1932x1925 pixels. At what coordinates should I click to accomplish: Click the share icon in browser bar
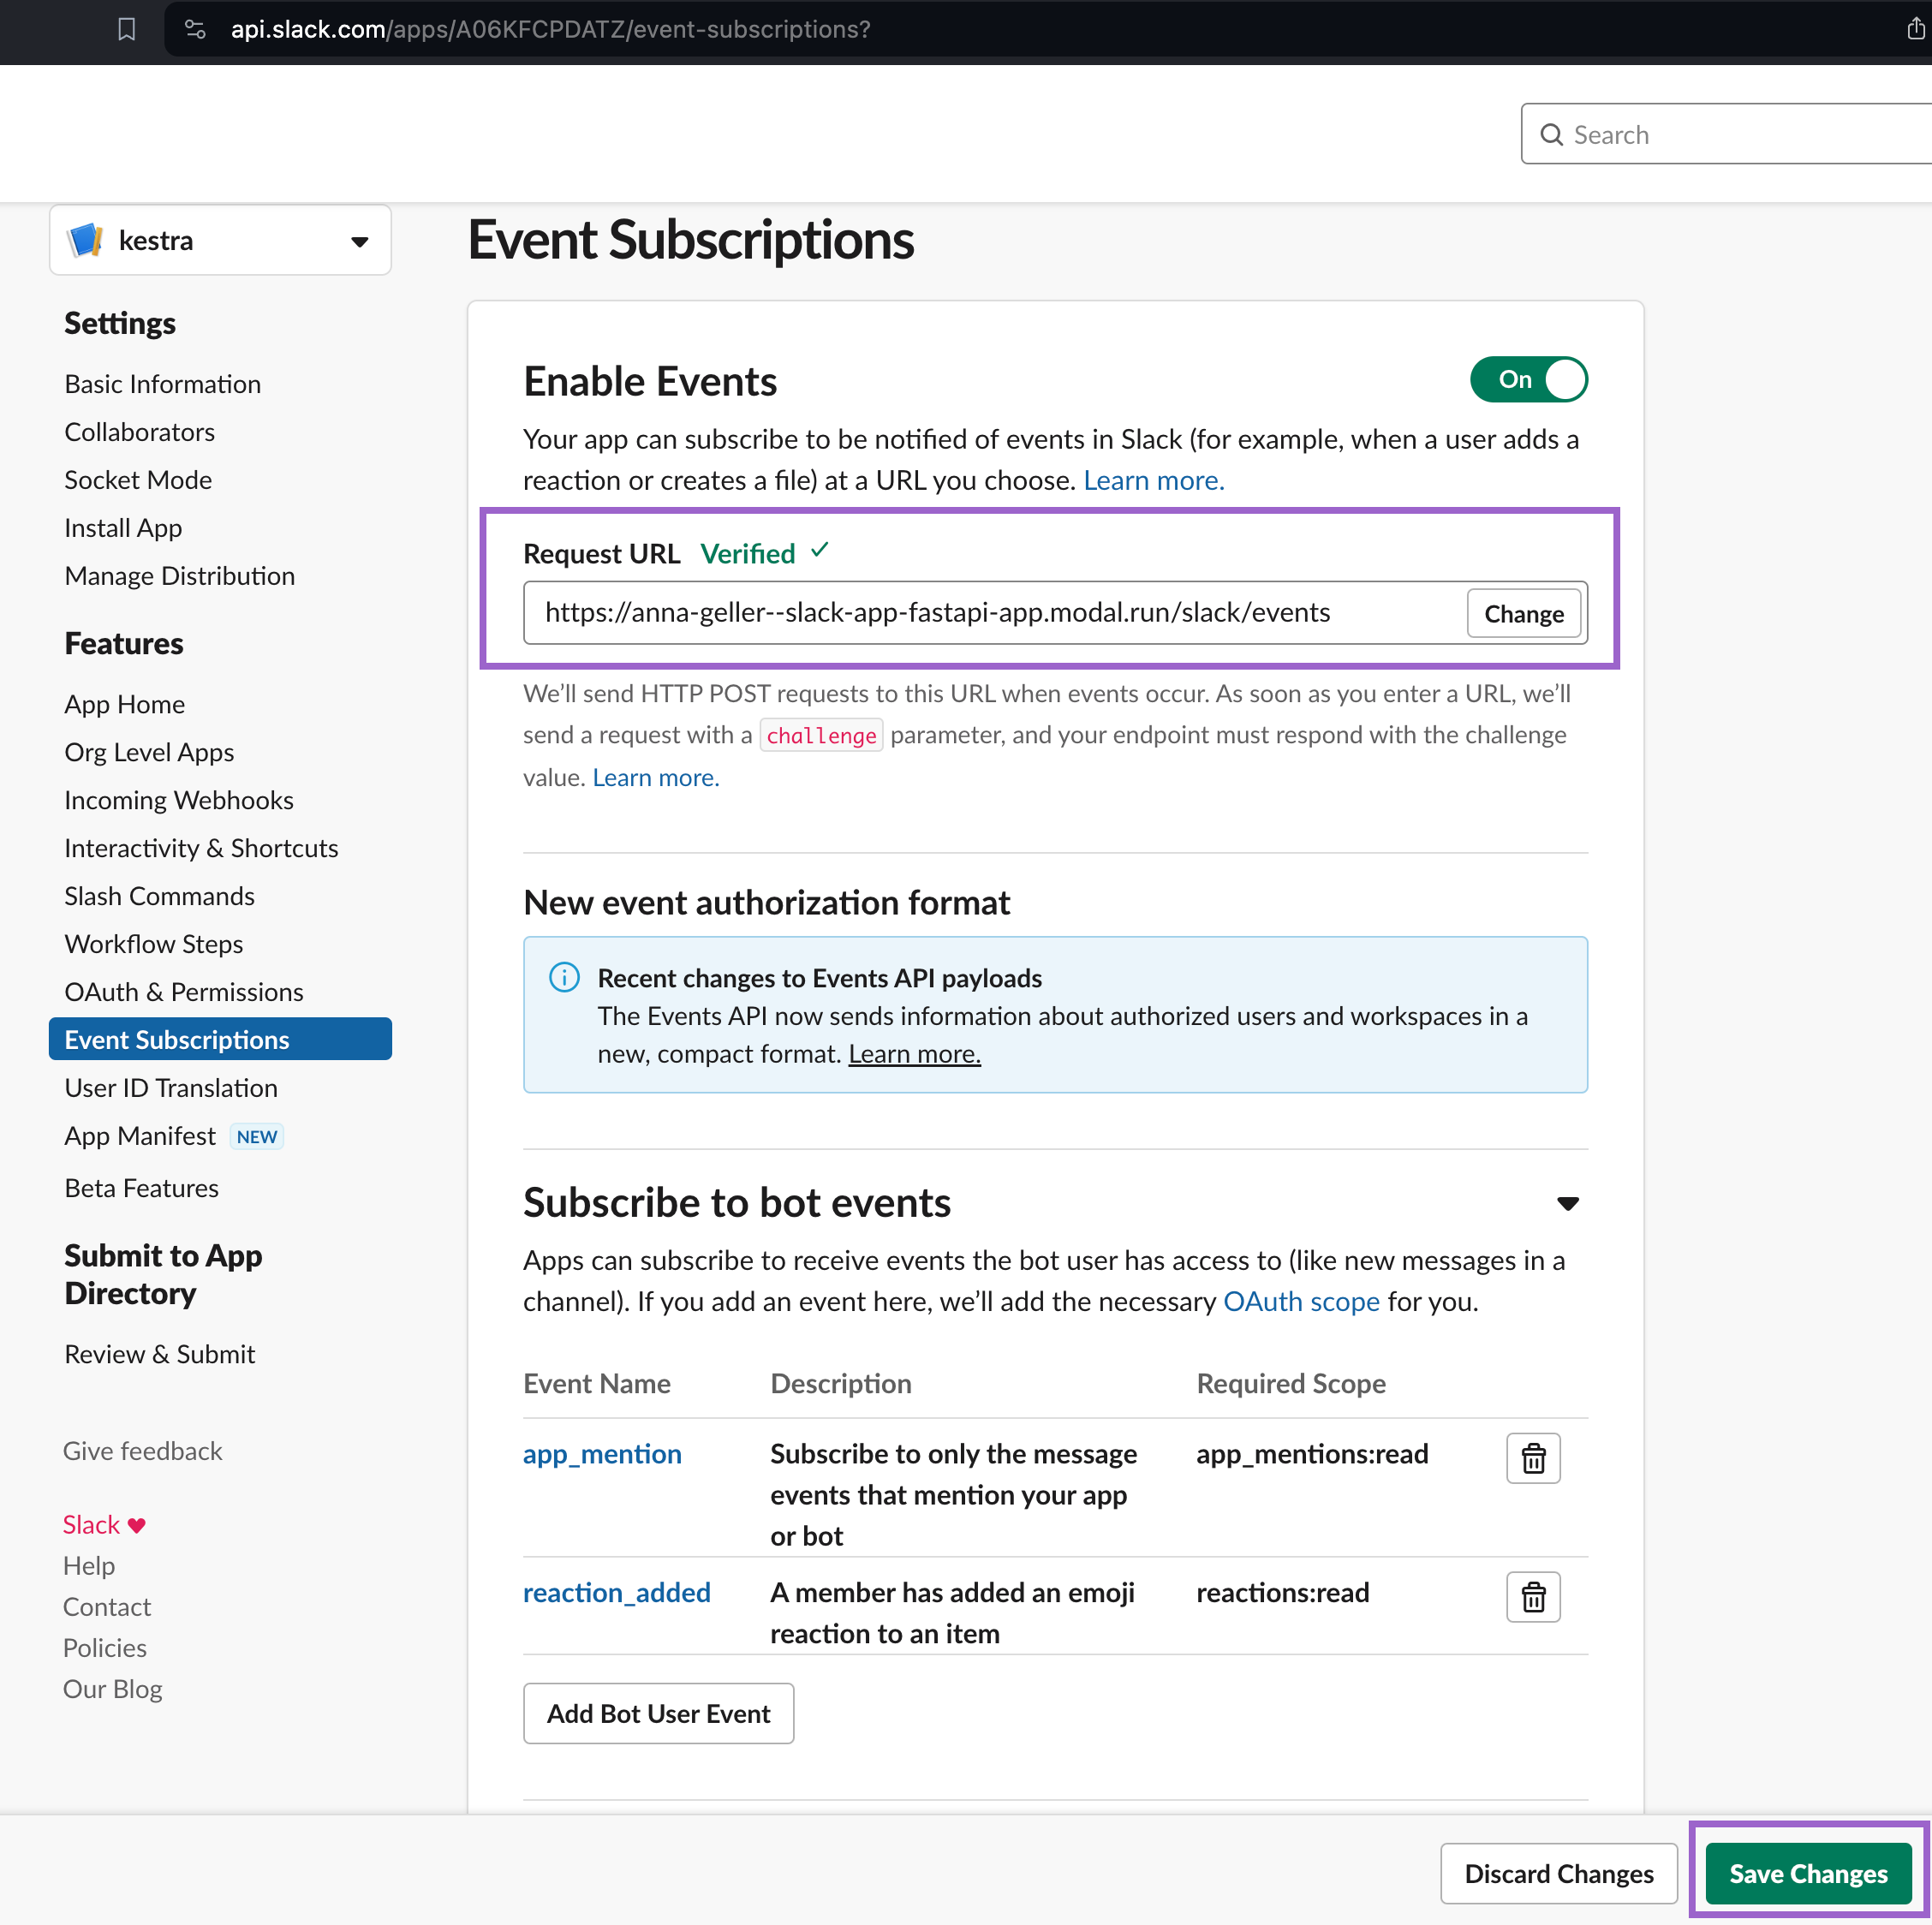pos(1914,29)
